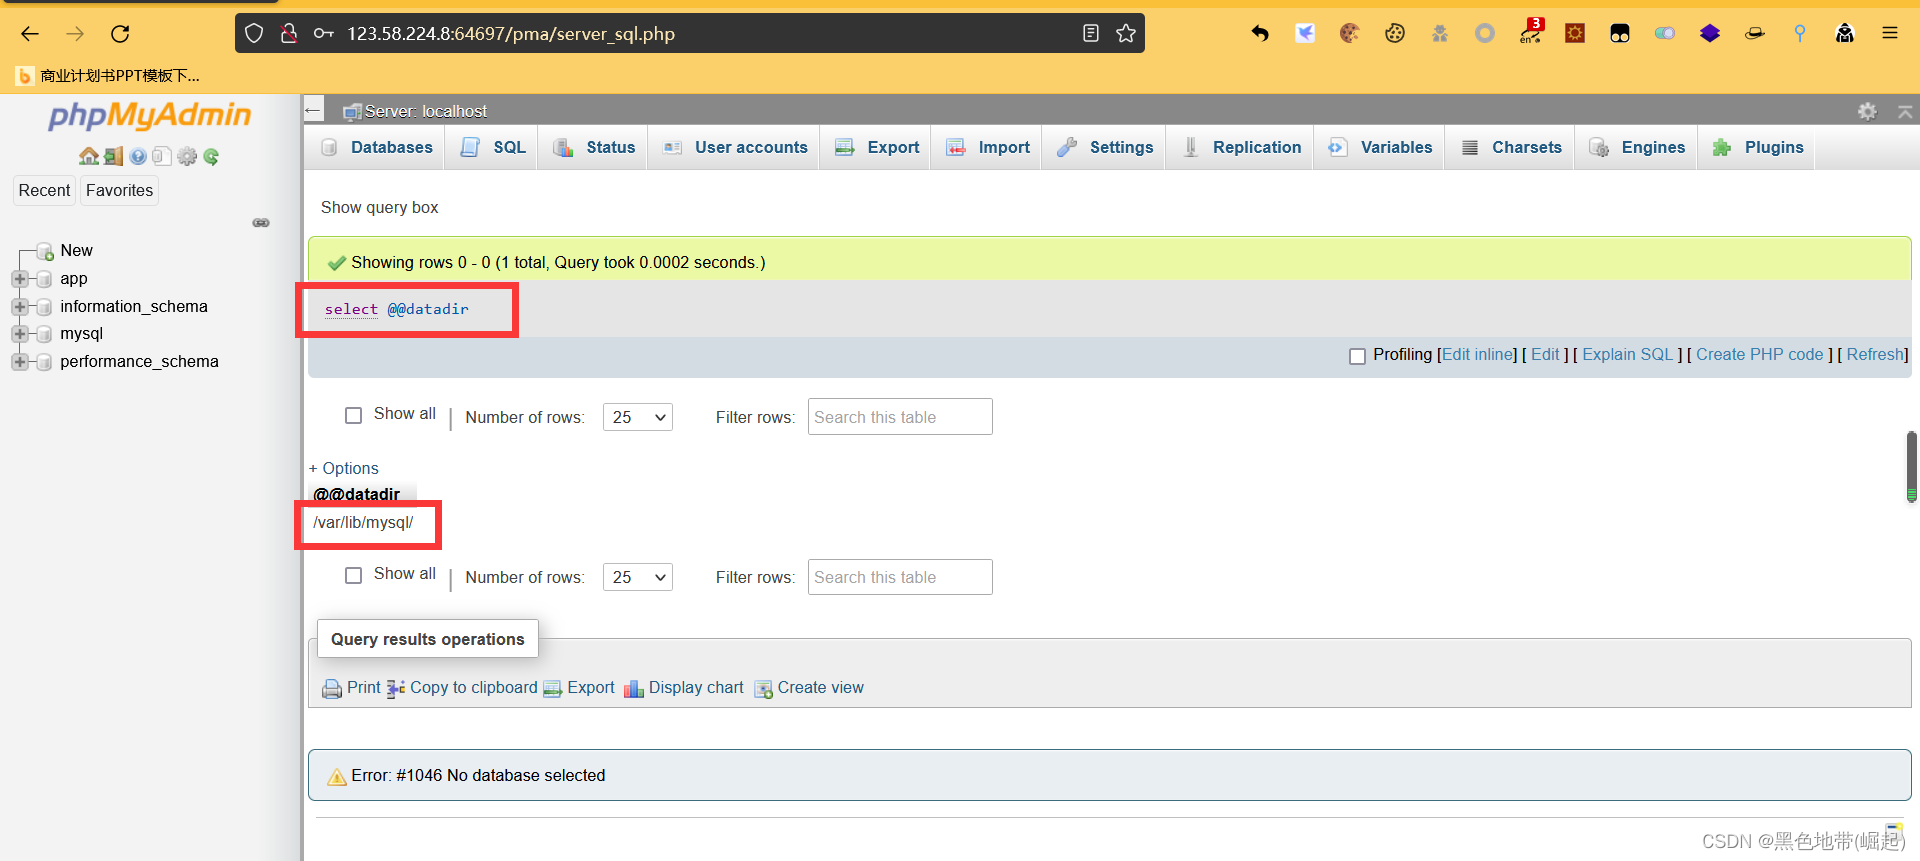Collapse the top menu bar with the bar-and-chevron icon
1920x861 pixels.
point(1905,111)
